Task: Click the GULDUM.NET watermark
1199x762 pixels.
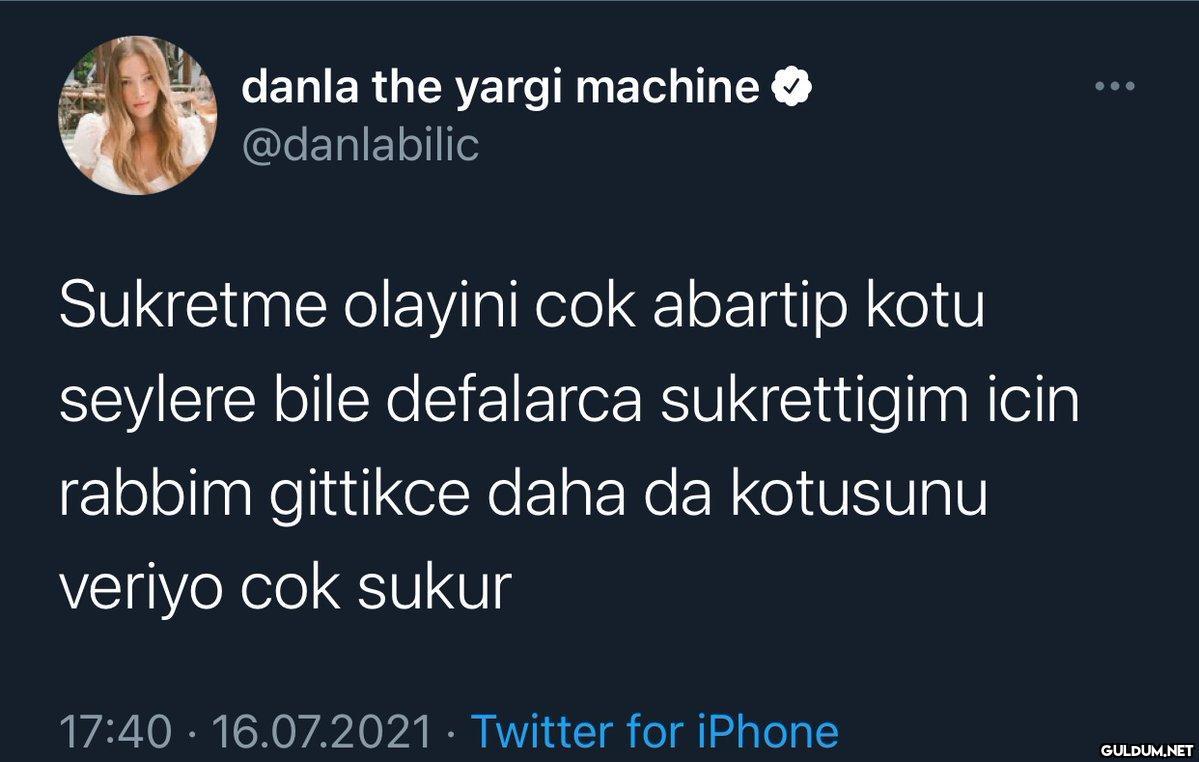Action: 1146,751
